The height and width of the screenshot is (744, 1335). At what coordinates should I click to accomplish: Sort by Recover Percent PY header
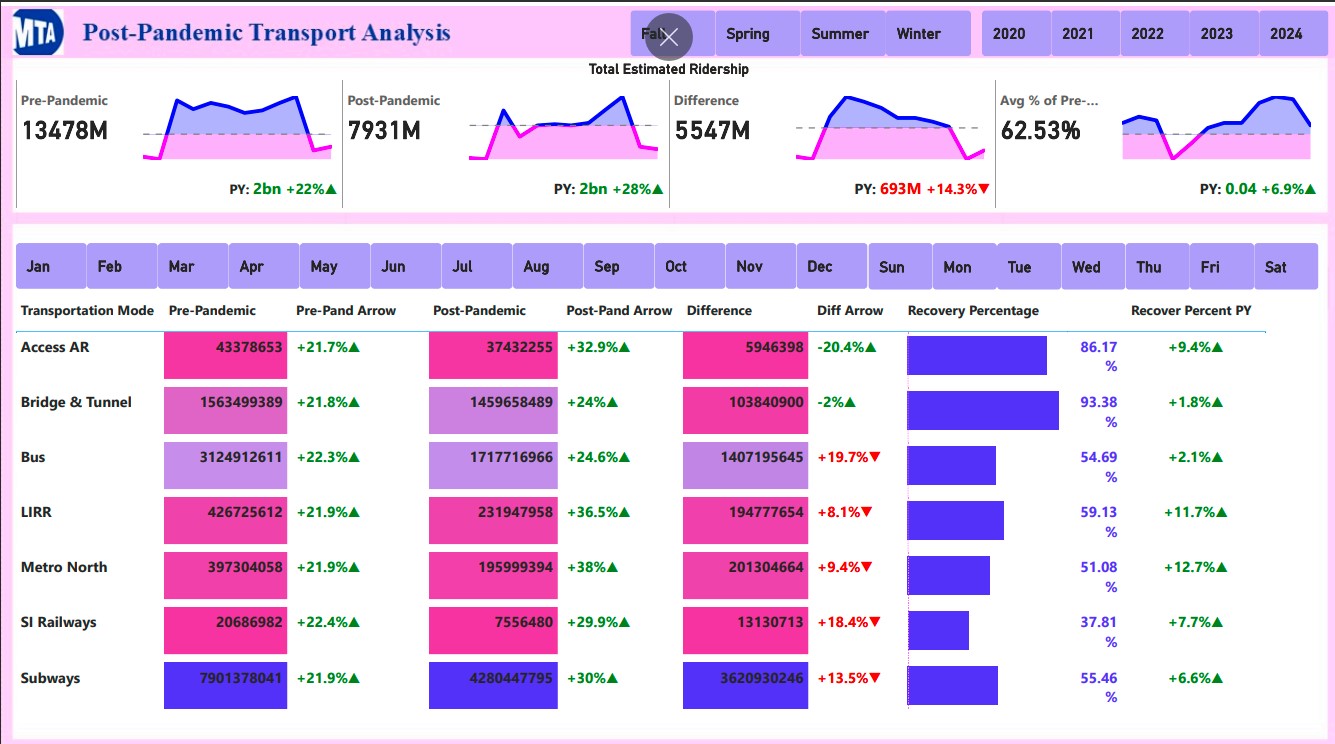pyautogui.click(x=1191, y=310)
